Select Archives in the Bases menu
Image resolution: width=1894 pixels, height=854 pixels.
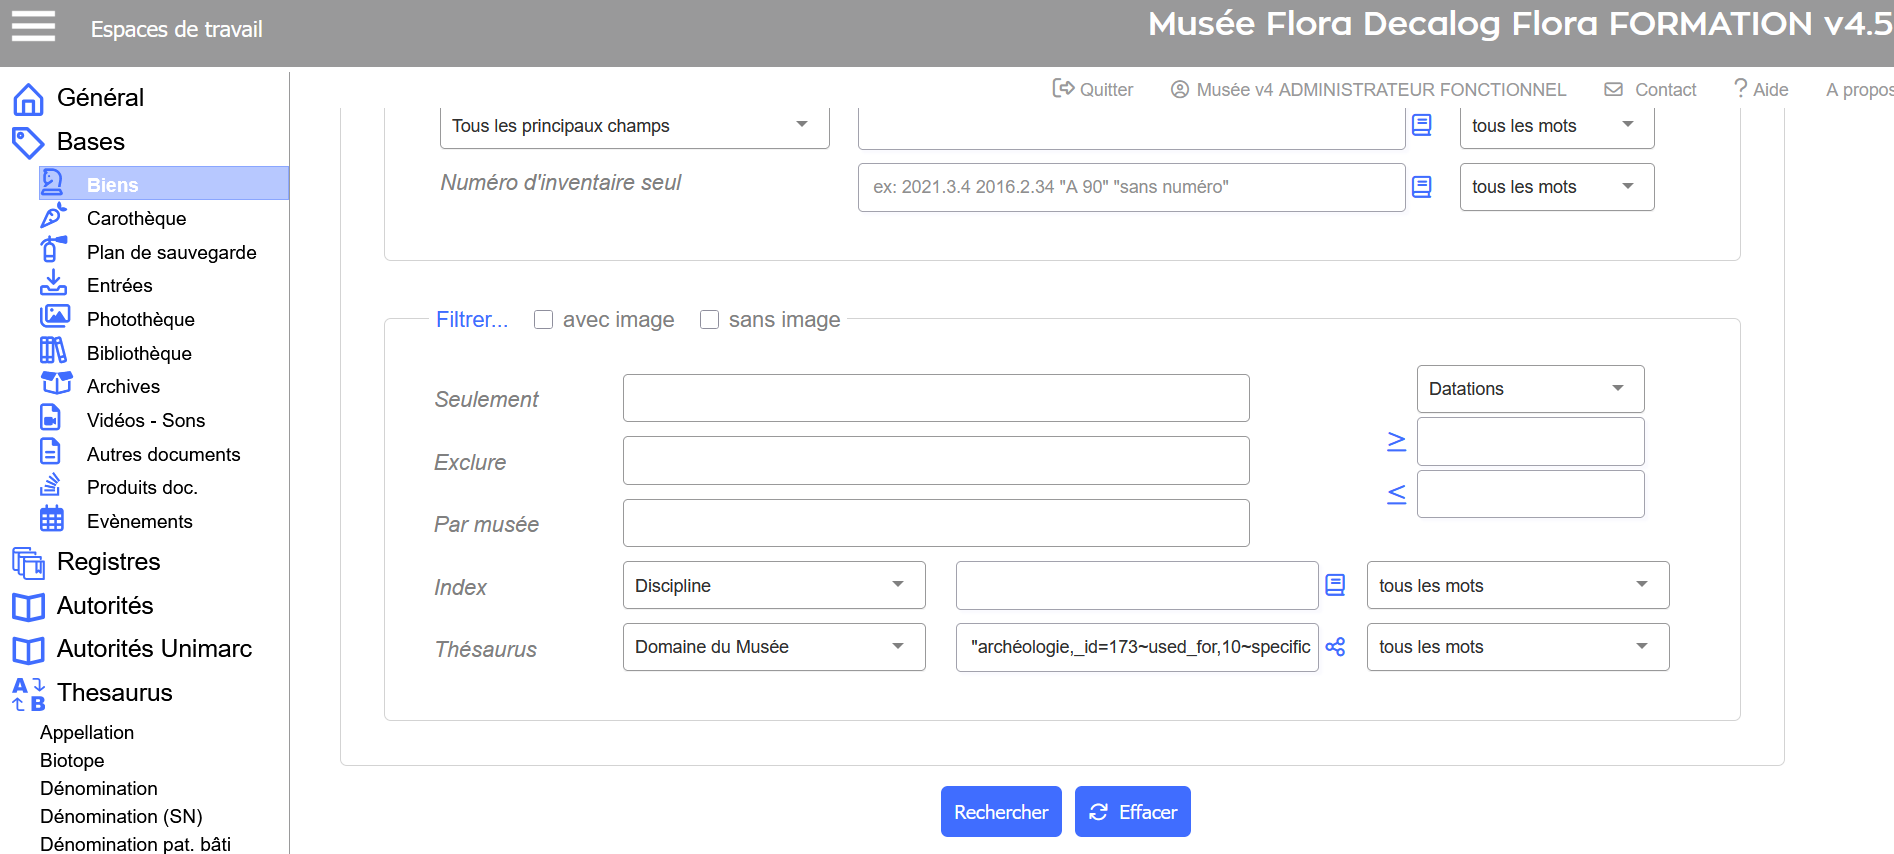coord(123,386)
